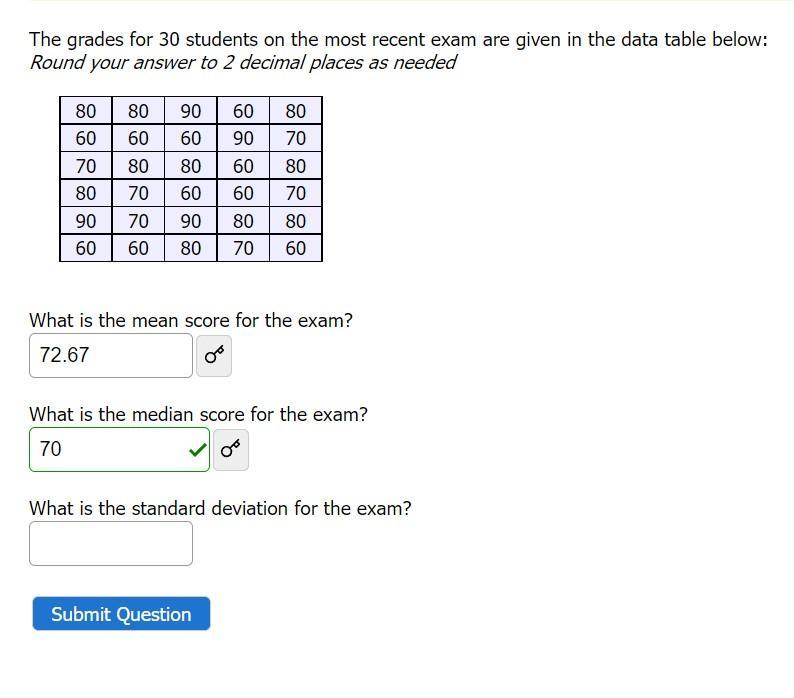Click the key icon beside the median answer
Image resolution: width=794 pixels, height=698 pixels.
point(230,450)
